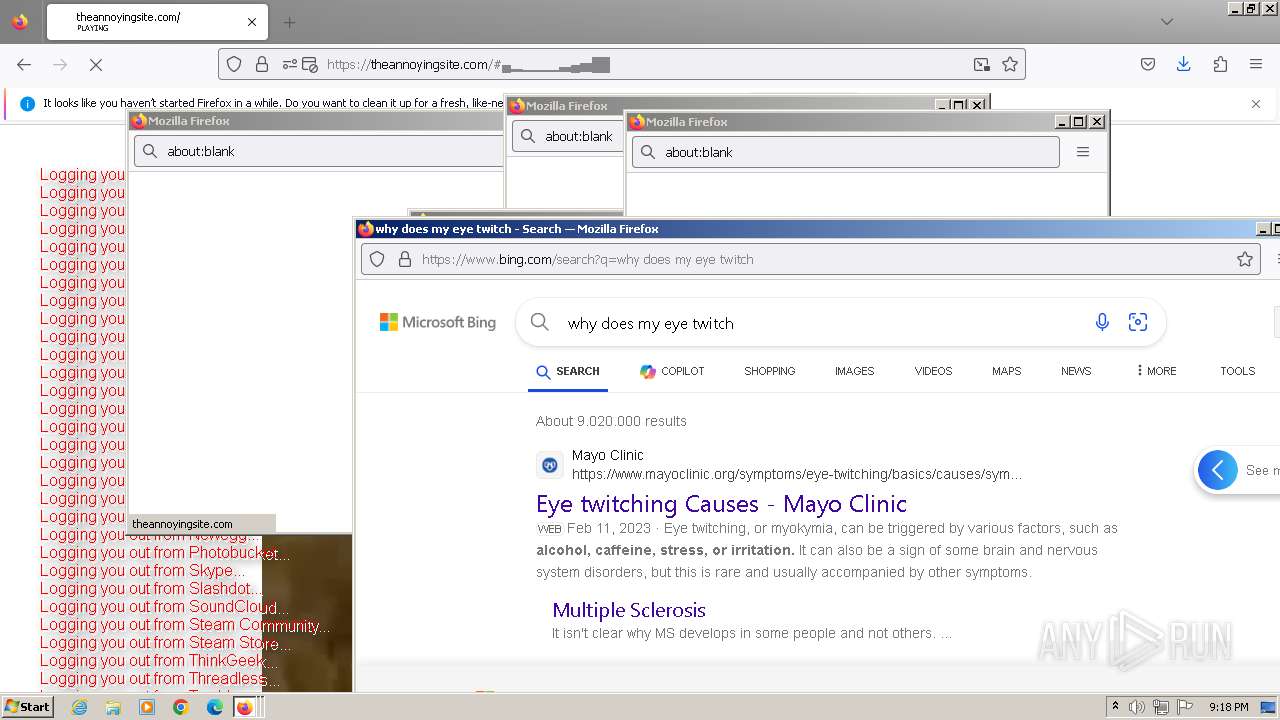The image size is (1280, 720).
Task: Bookmark the Bing search page with star
Action: [x=1245, y=259]
